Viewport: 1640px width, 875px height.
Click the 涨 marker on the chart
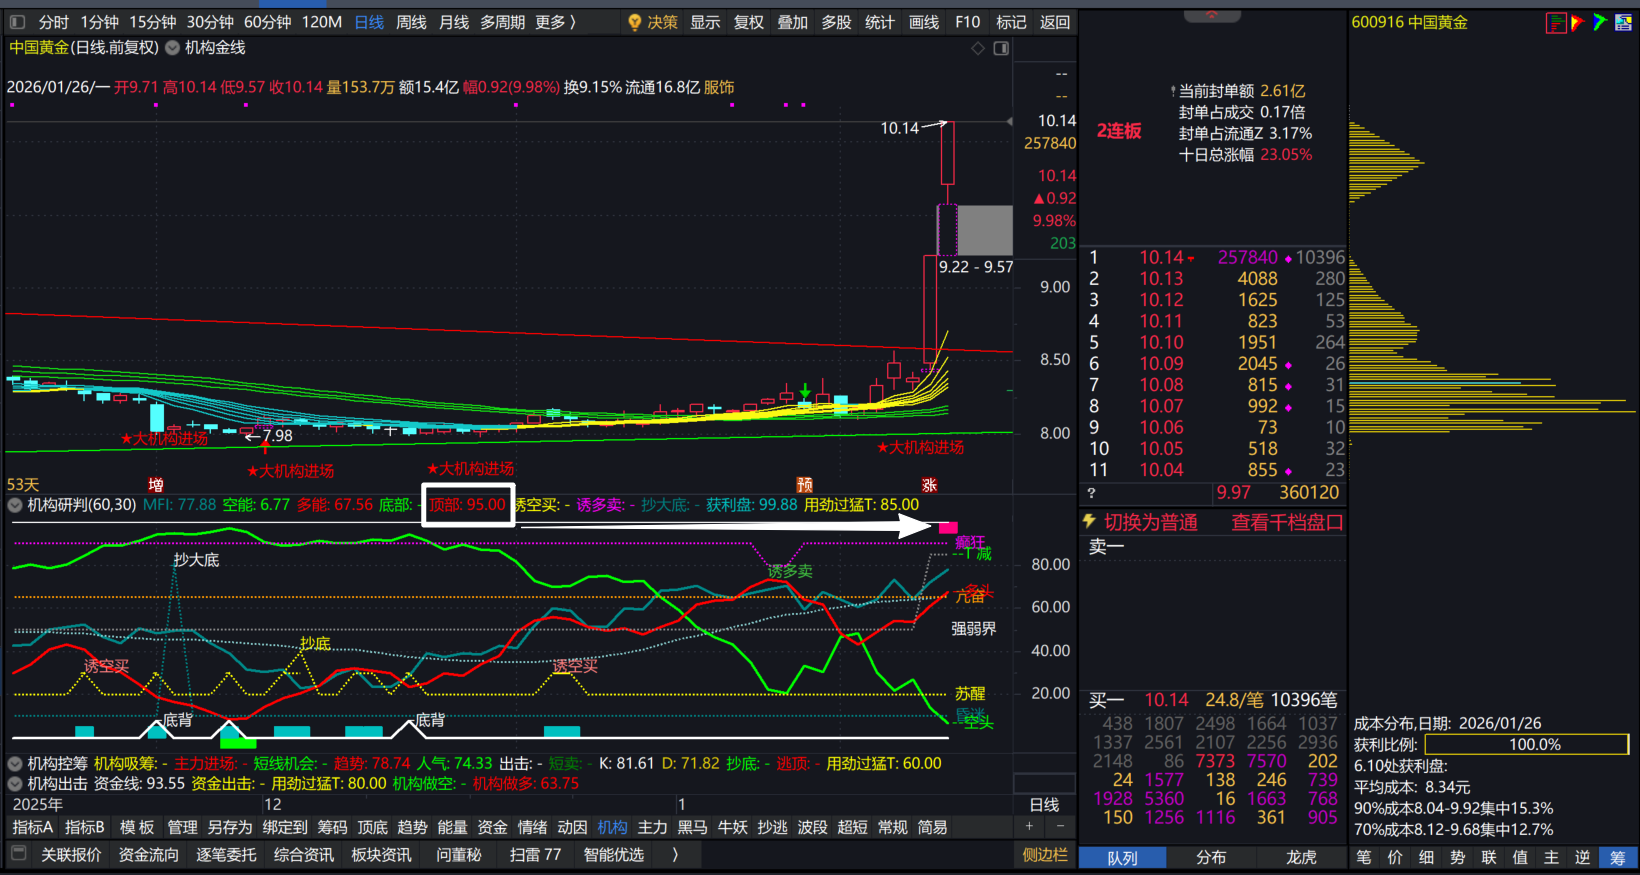(930, 485)
